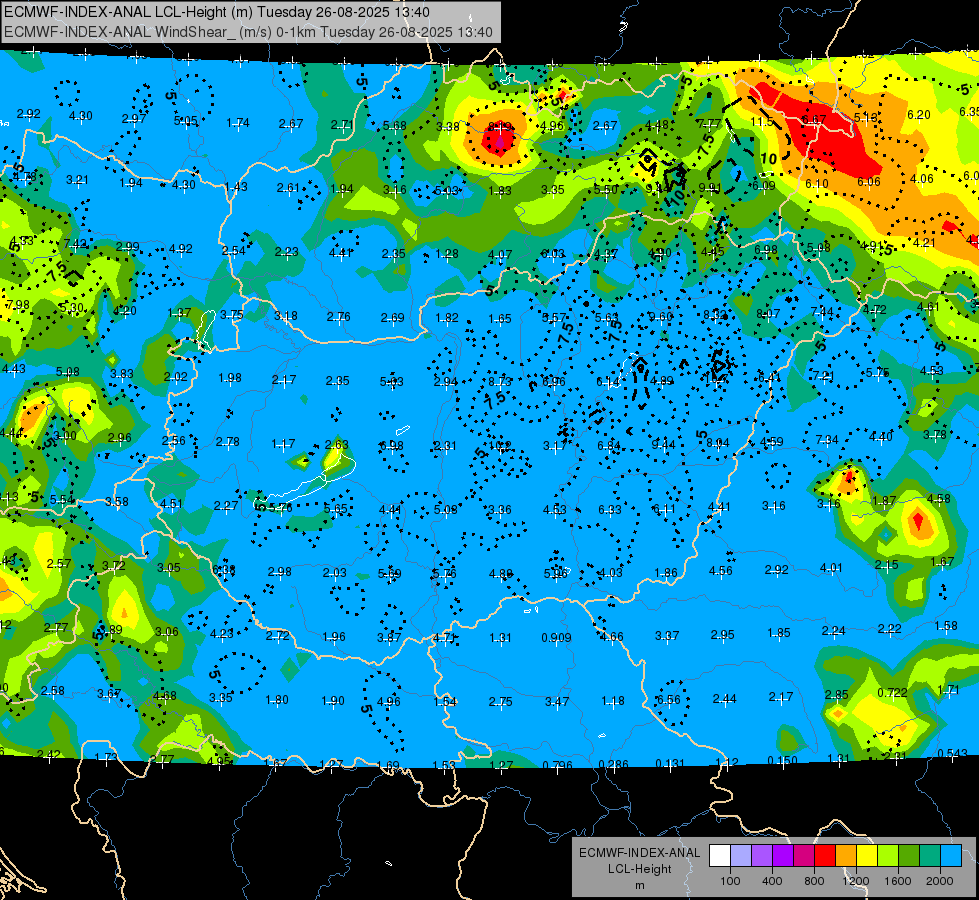Click the sky-blue swatch ending the legend

point(951,856)
